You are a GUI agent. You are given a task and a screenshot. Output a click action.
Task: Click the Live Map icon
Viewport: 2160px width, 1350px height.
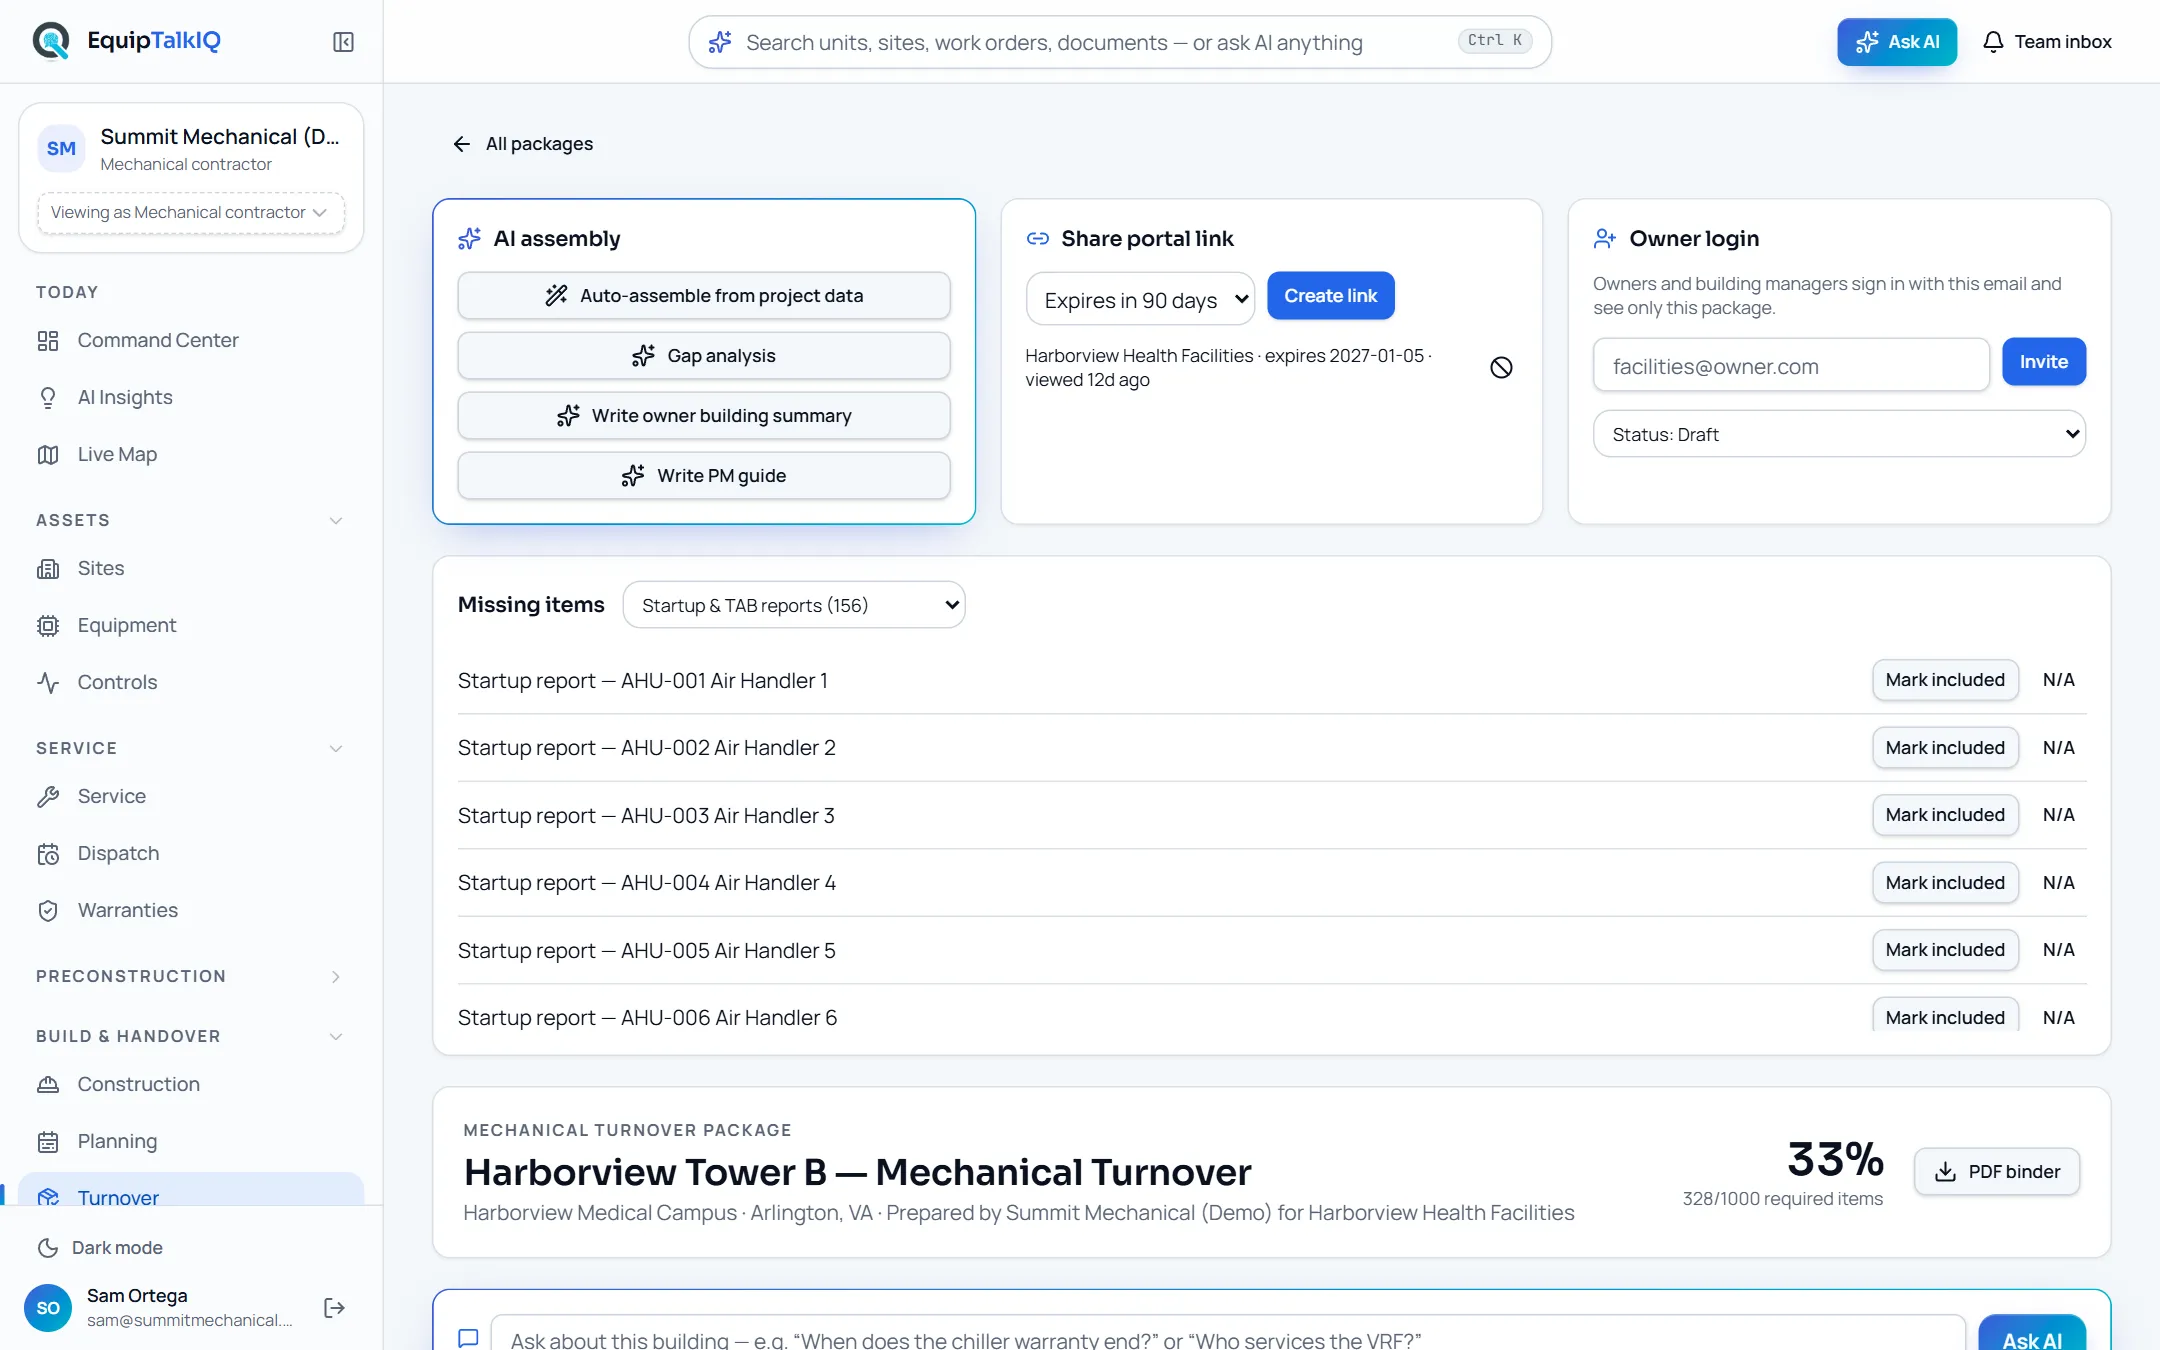pos(48,455)
